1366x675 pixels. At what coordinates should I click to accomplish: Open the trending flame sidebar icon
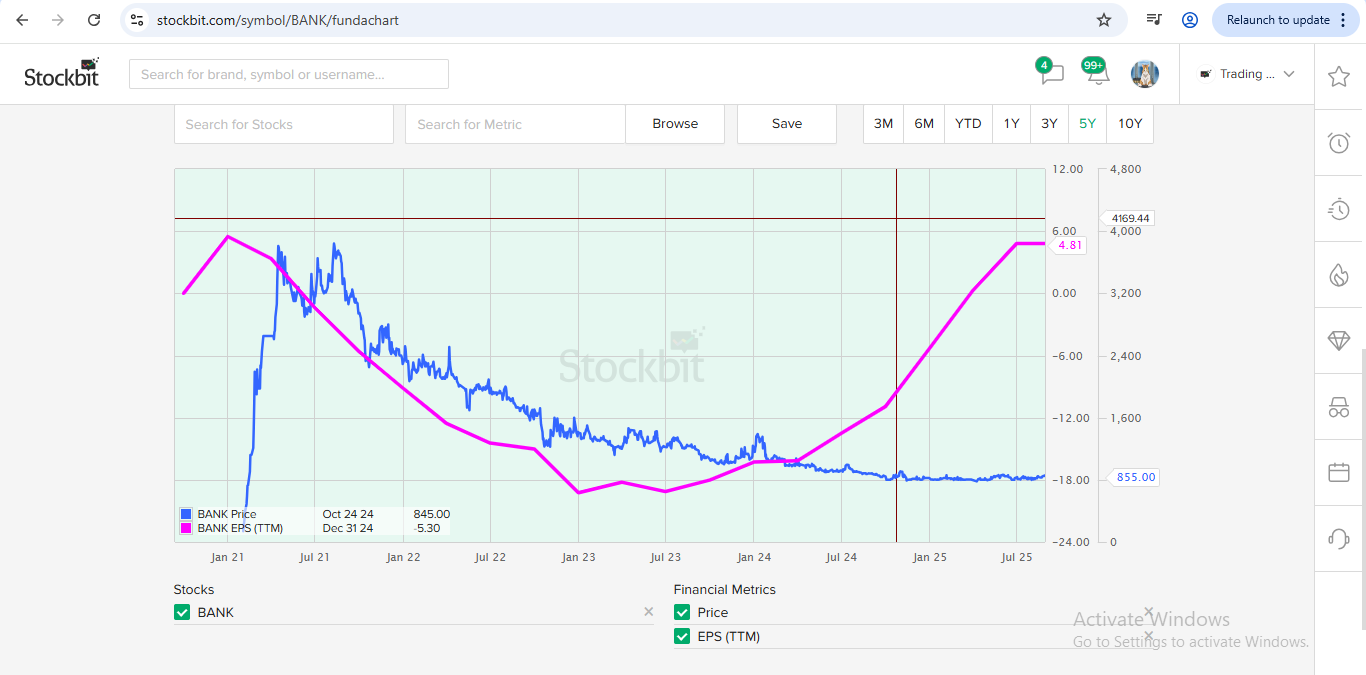click(1339, 275)
